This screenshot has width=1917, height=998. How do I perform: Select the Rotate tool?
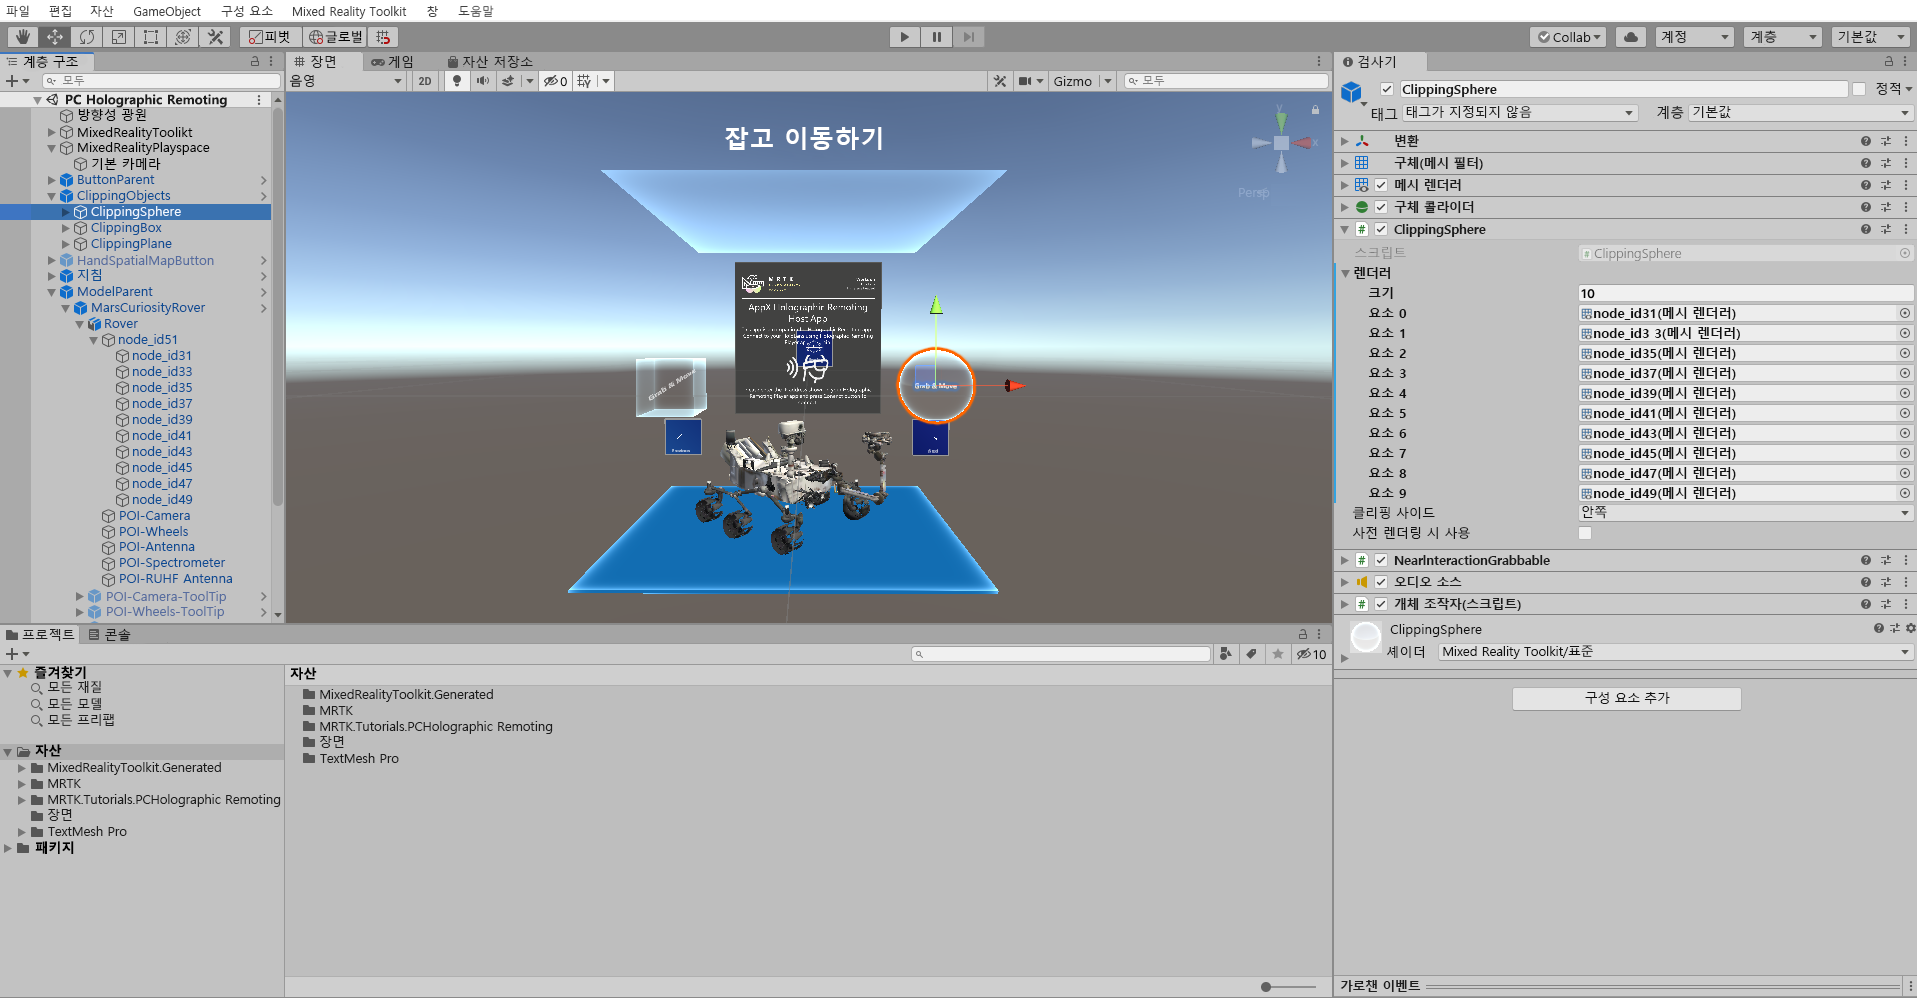[86, 37]
